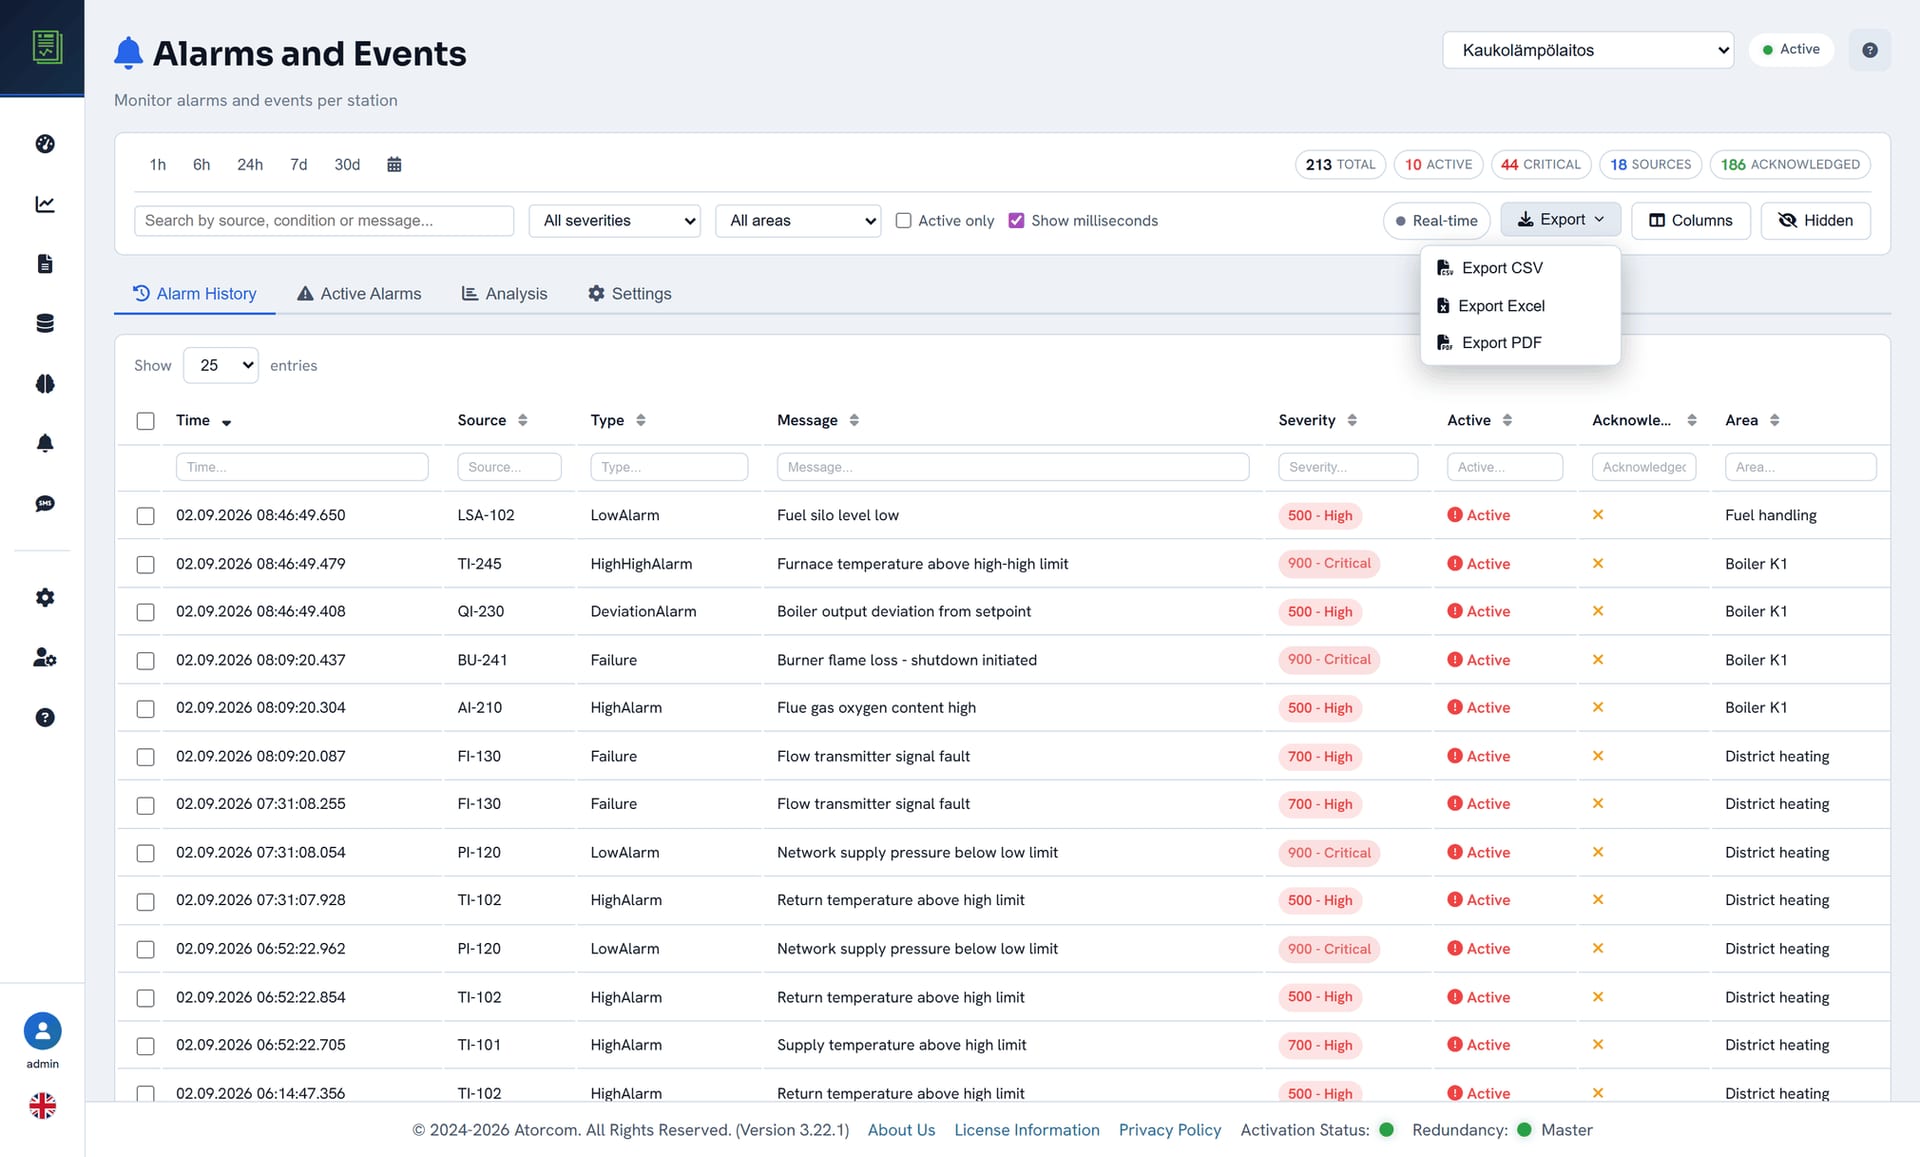Open the SMS messages icon in sidebar
The height and width of the screenshot is (1157, 1920).
pyautogui.click(x=45, y=504)
